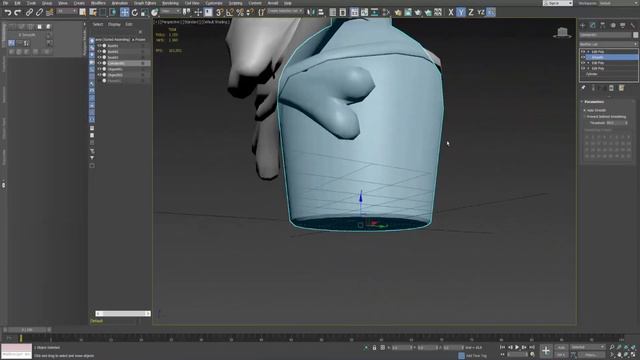
Task: Activate the Select and Scale tool
Action: point(144,13)
